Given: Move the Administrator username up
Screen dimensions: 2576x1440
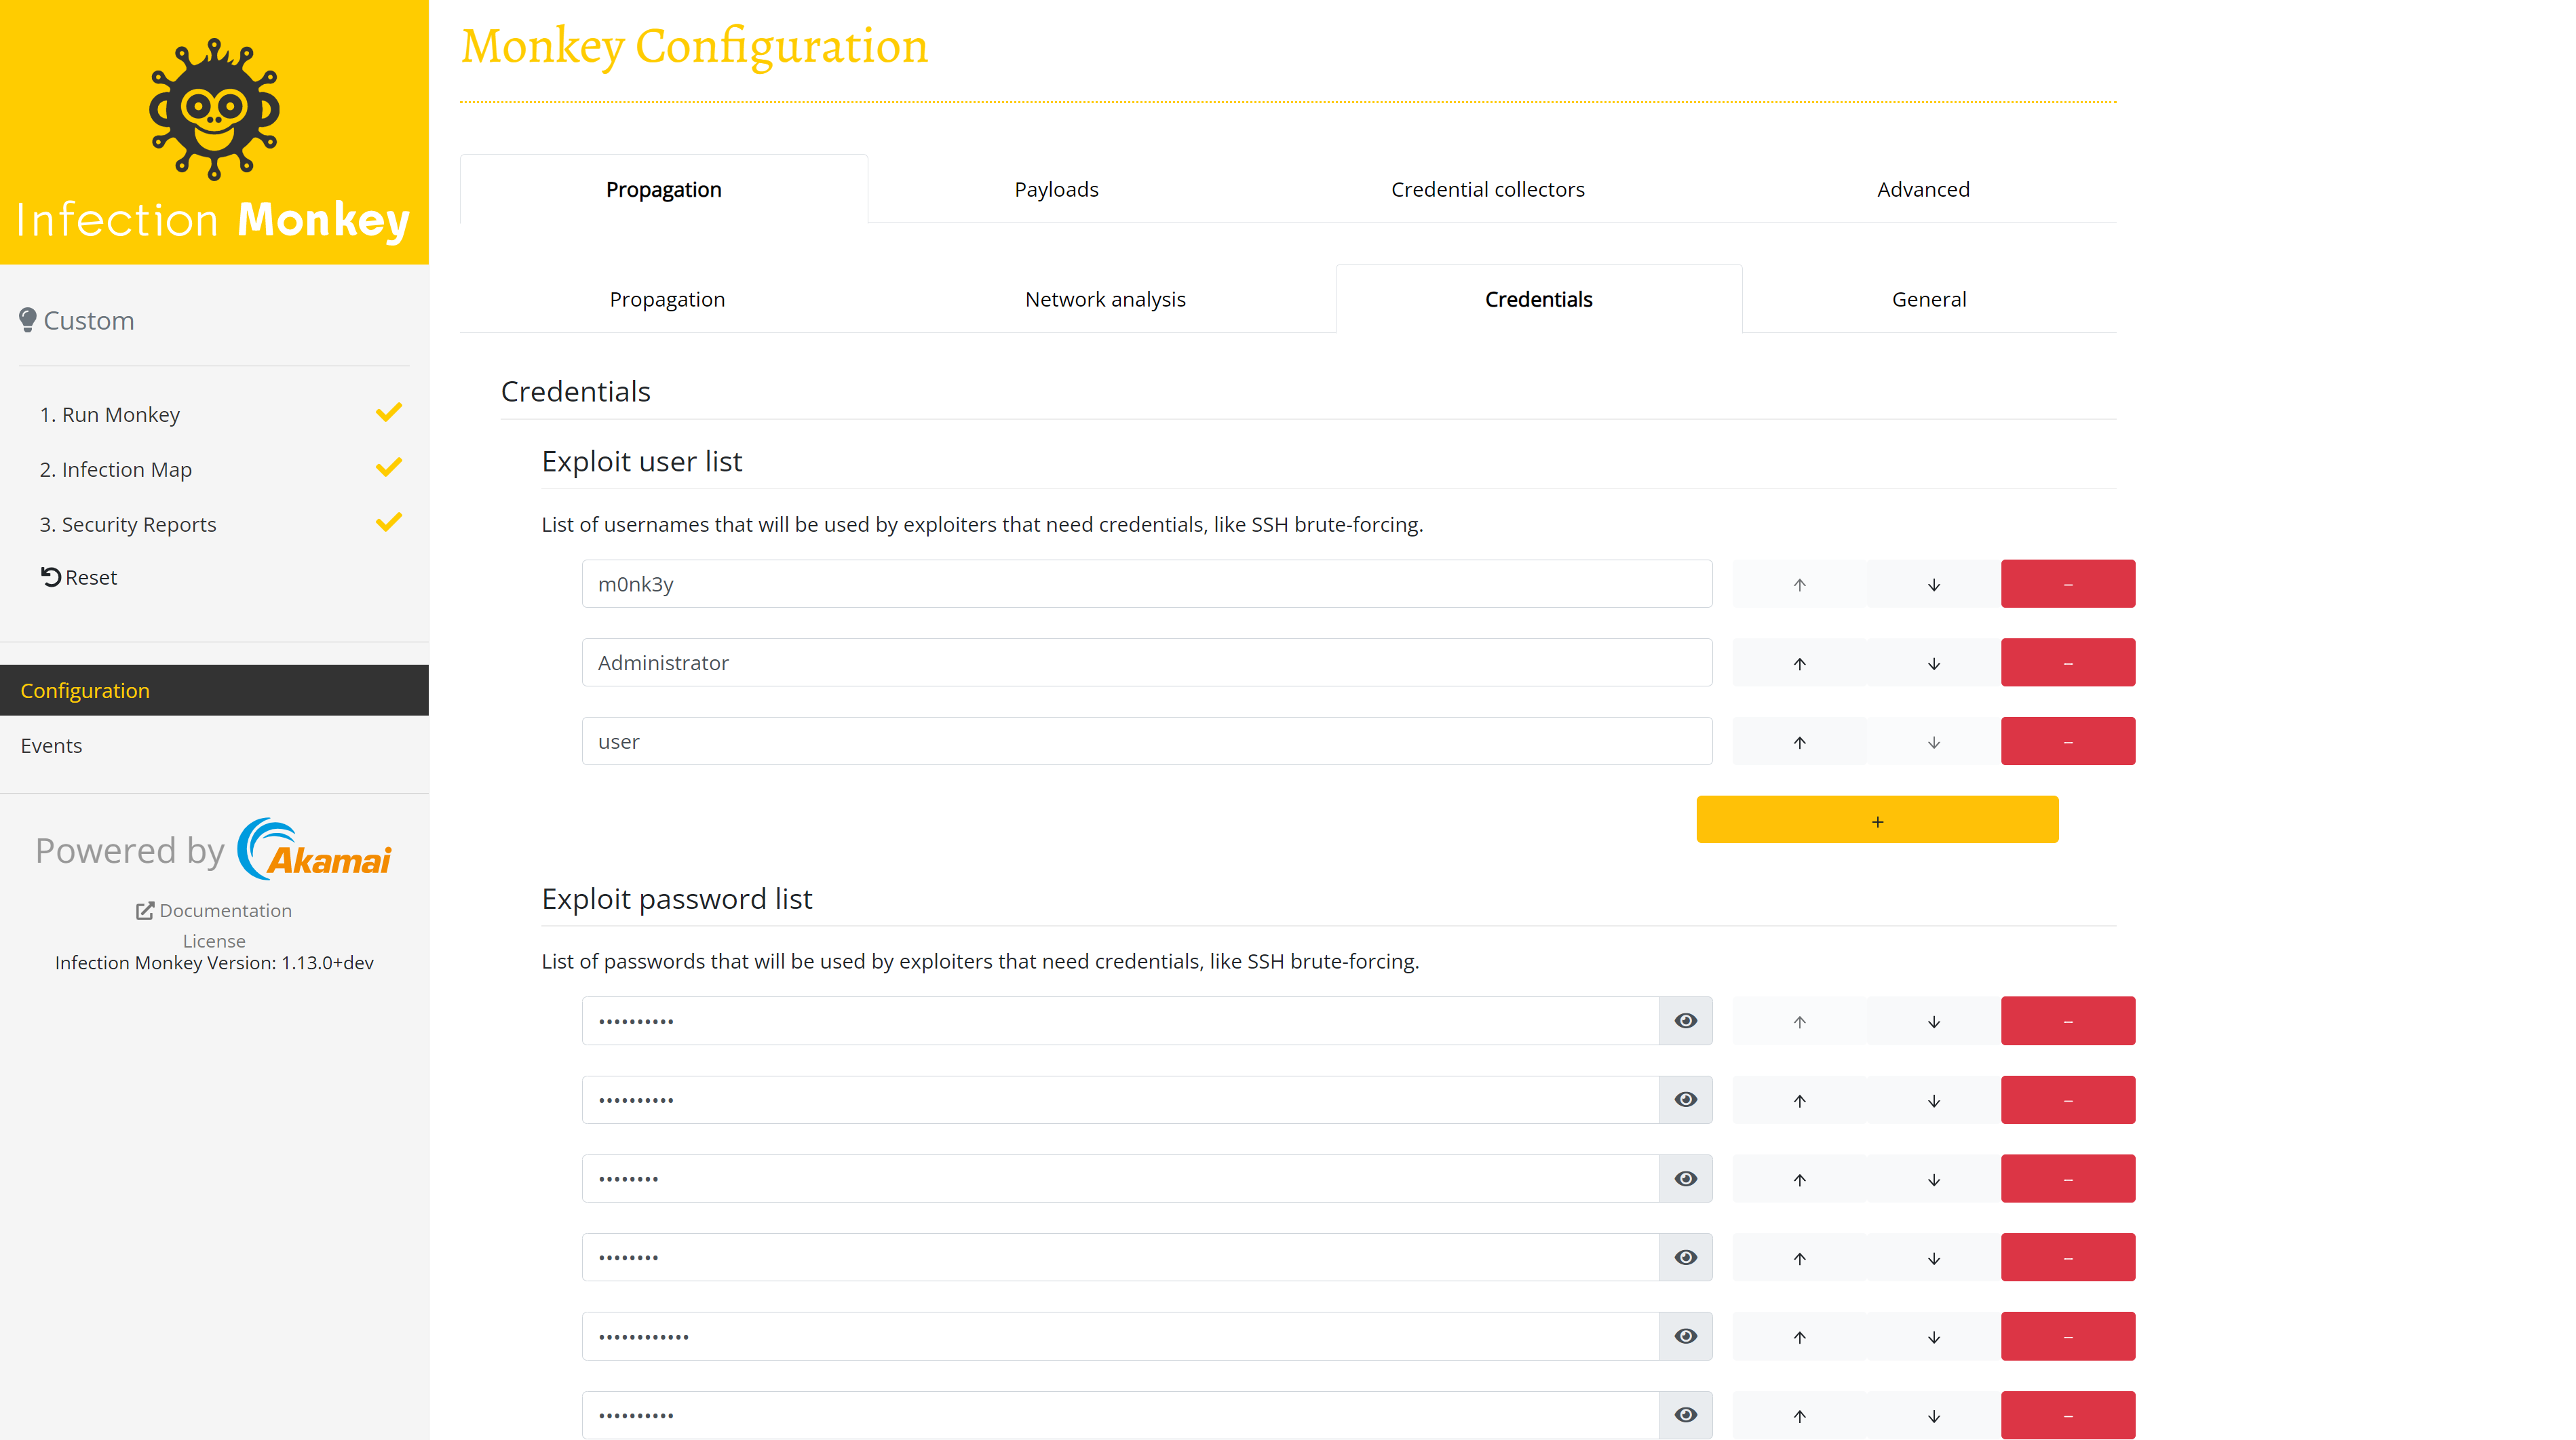Looking at the screenshot, I should point(1799,663).
